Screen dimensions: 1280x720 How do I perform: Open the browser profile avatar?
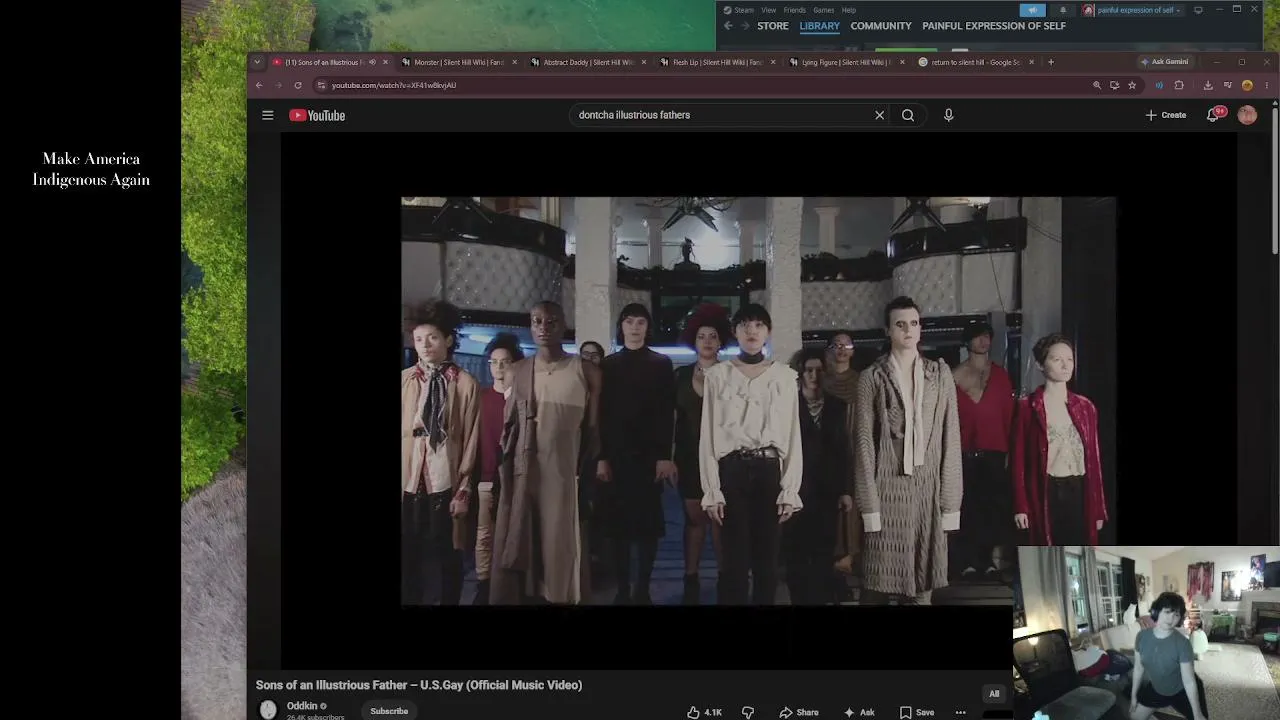tap(1247, 85)
